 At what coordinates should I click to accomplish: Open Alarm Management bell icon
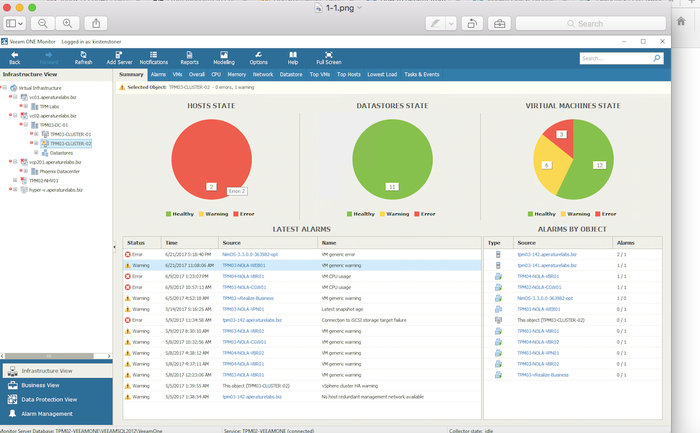pos(12,413)
